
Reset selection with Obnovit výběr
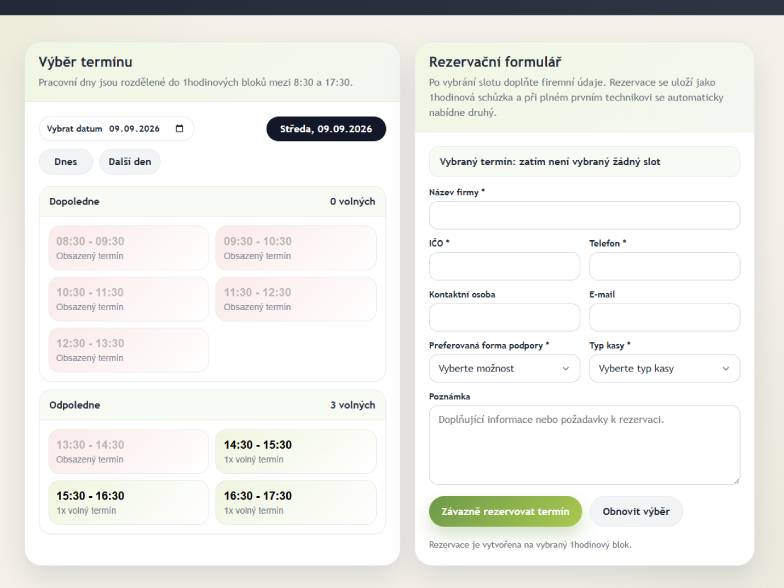tap(636, 512)
